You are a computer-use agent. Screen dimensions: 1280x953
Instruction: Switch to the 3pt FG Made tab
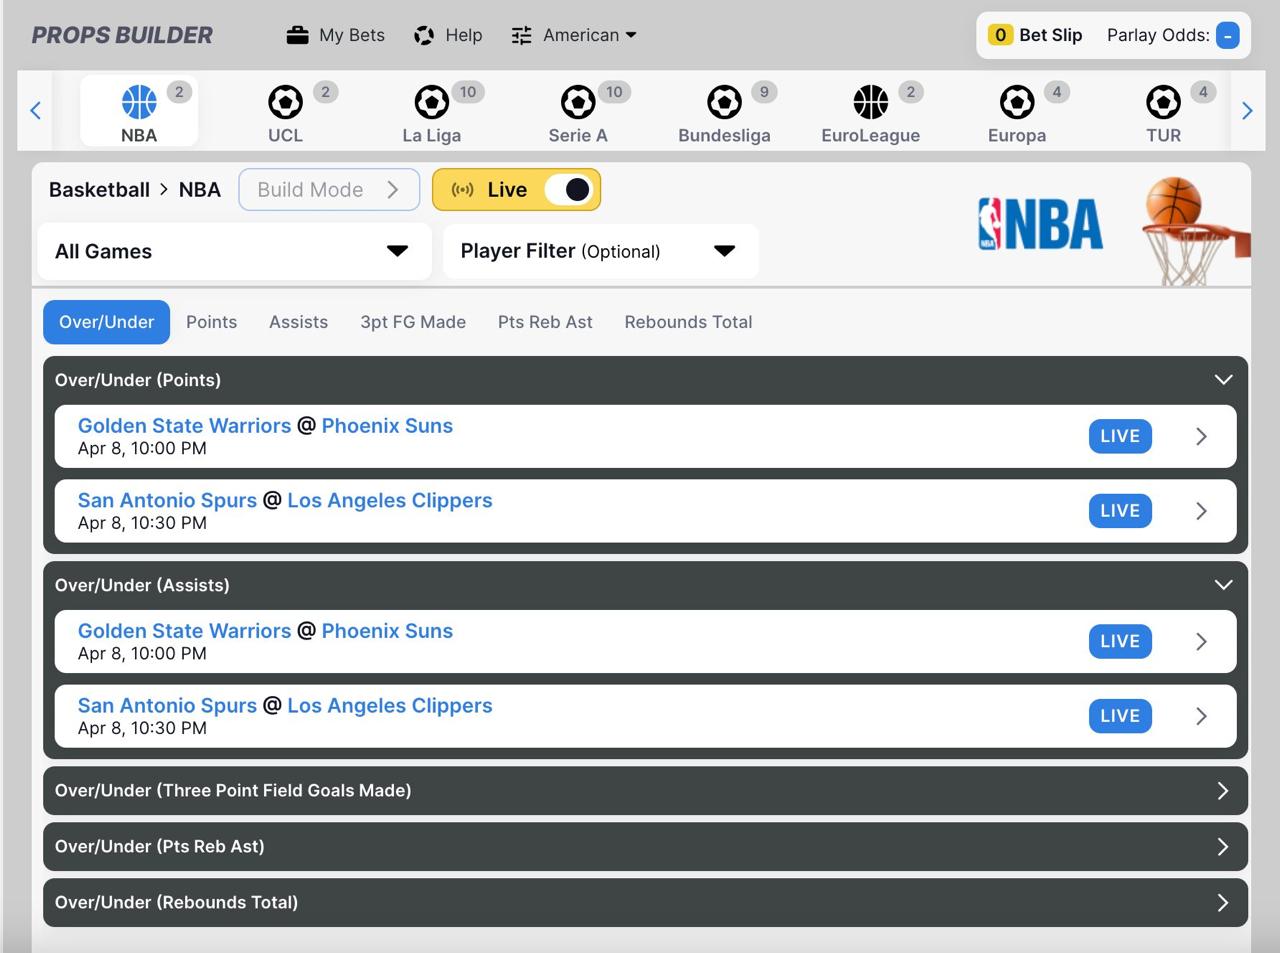coord(413,322)
